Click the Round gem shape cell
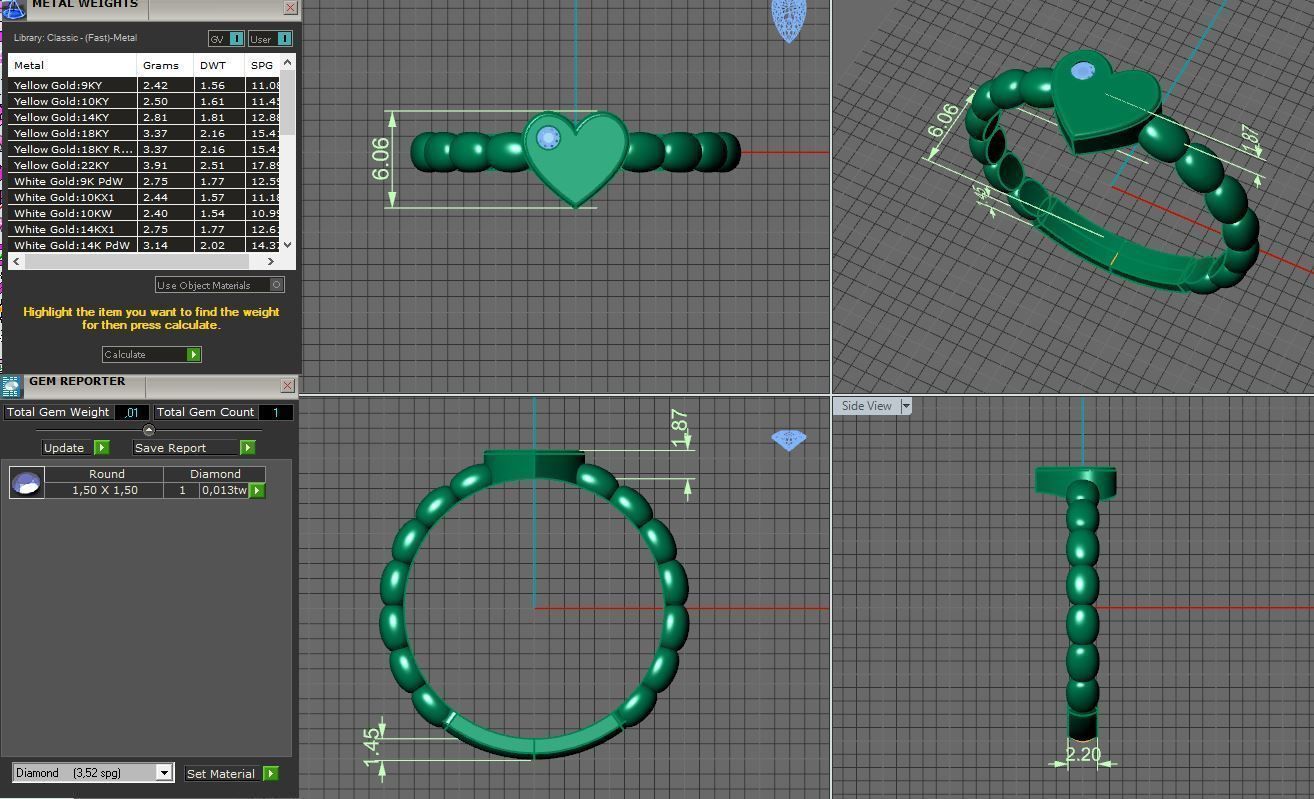 click(x=106, y=474)
